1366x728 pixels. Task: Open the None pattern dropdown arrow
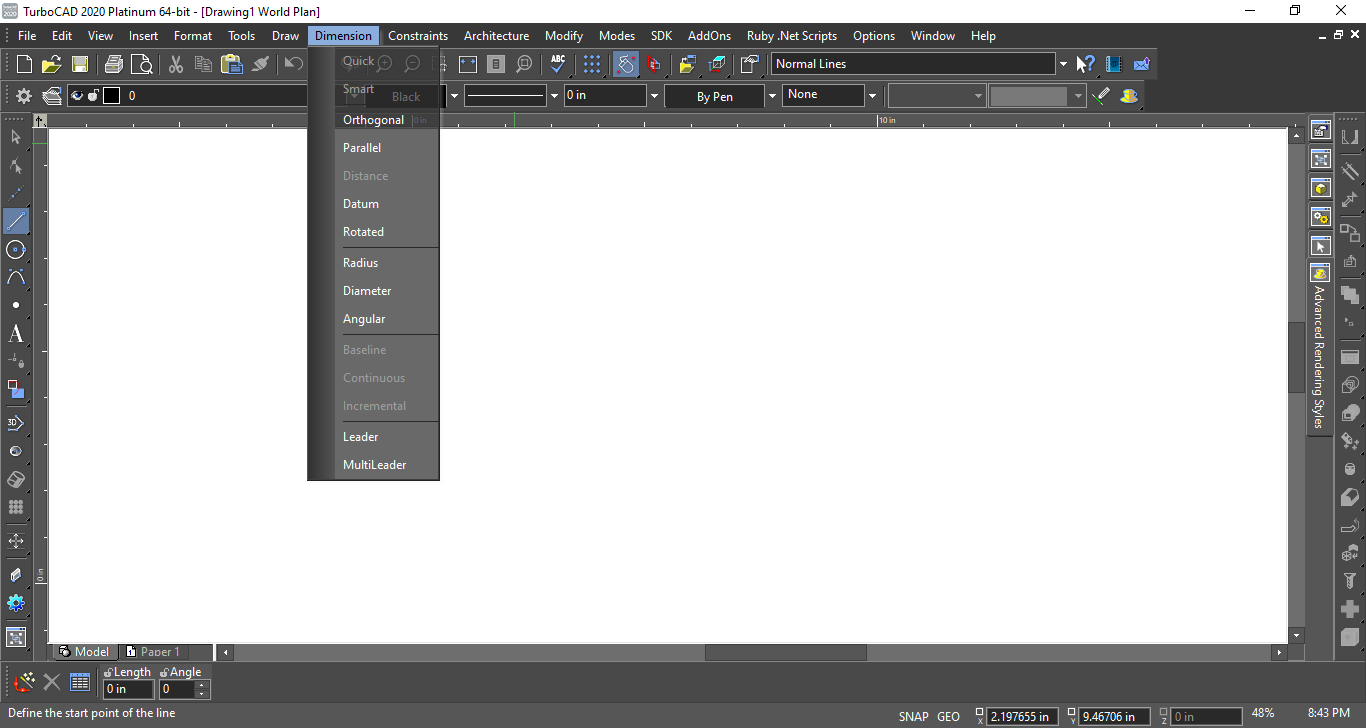tap(873, 96)
